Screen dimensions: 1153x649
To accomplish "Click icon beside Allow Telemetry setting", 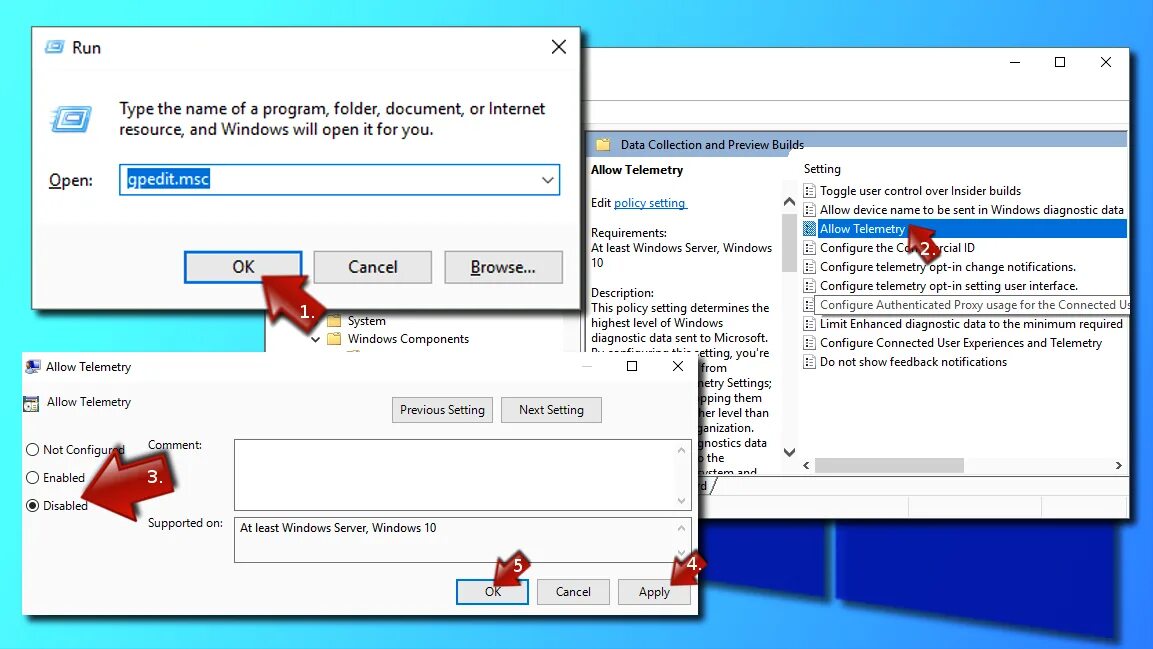I will 810,229.
